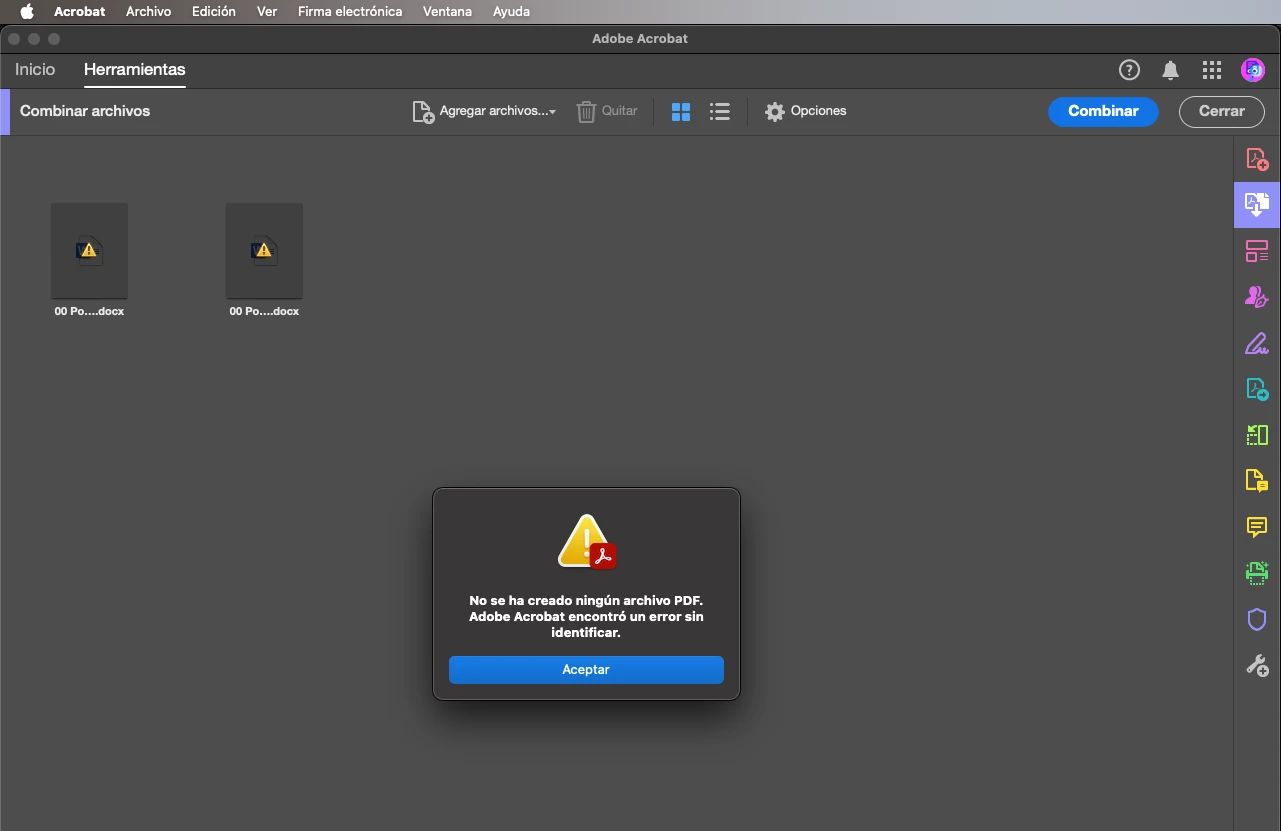Open More tools wrench icon
The height and width of the screenshot is (831, 1281).
tap(1257, 665)
